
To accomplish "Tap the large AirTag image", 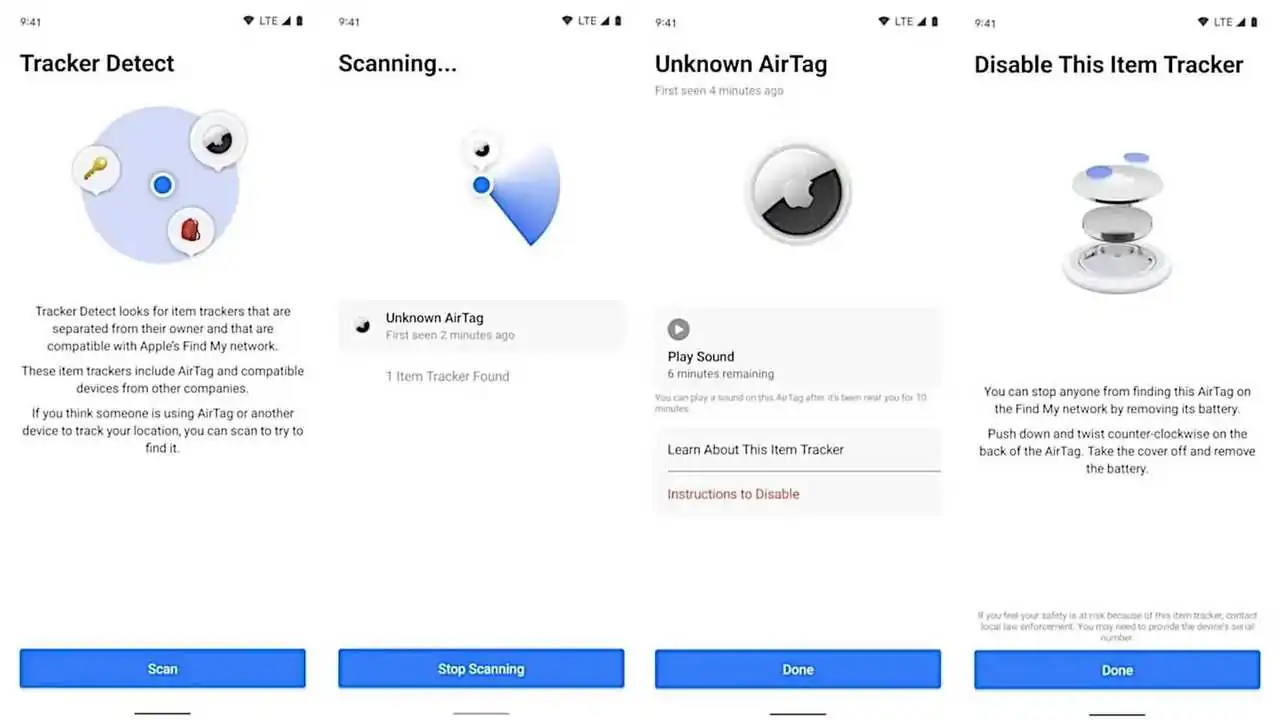I will pos(797,194).
